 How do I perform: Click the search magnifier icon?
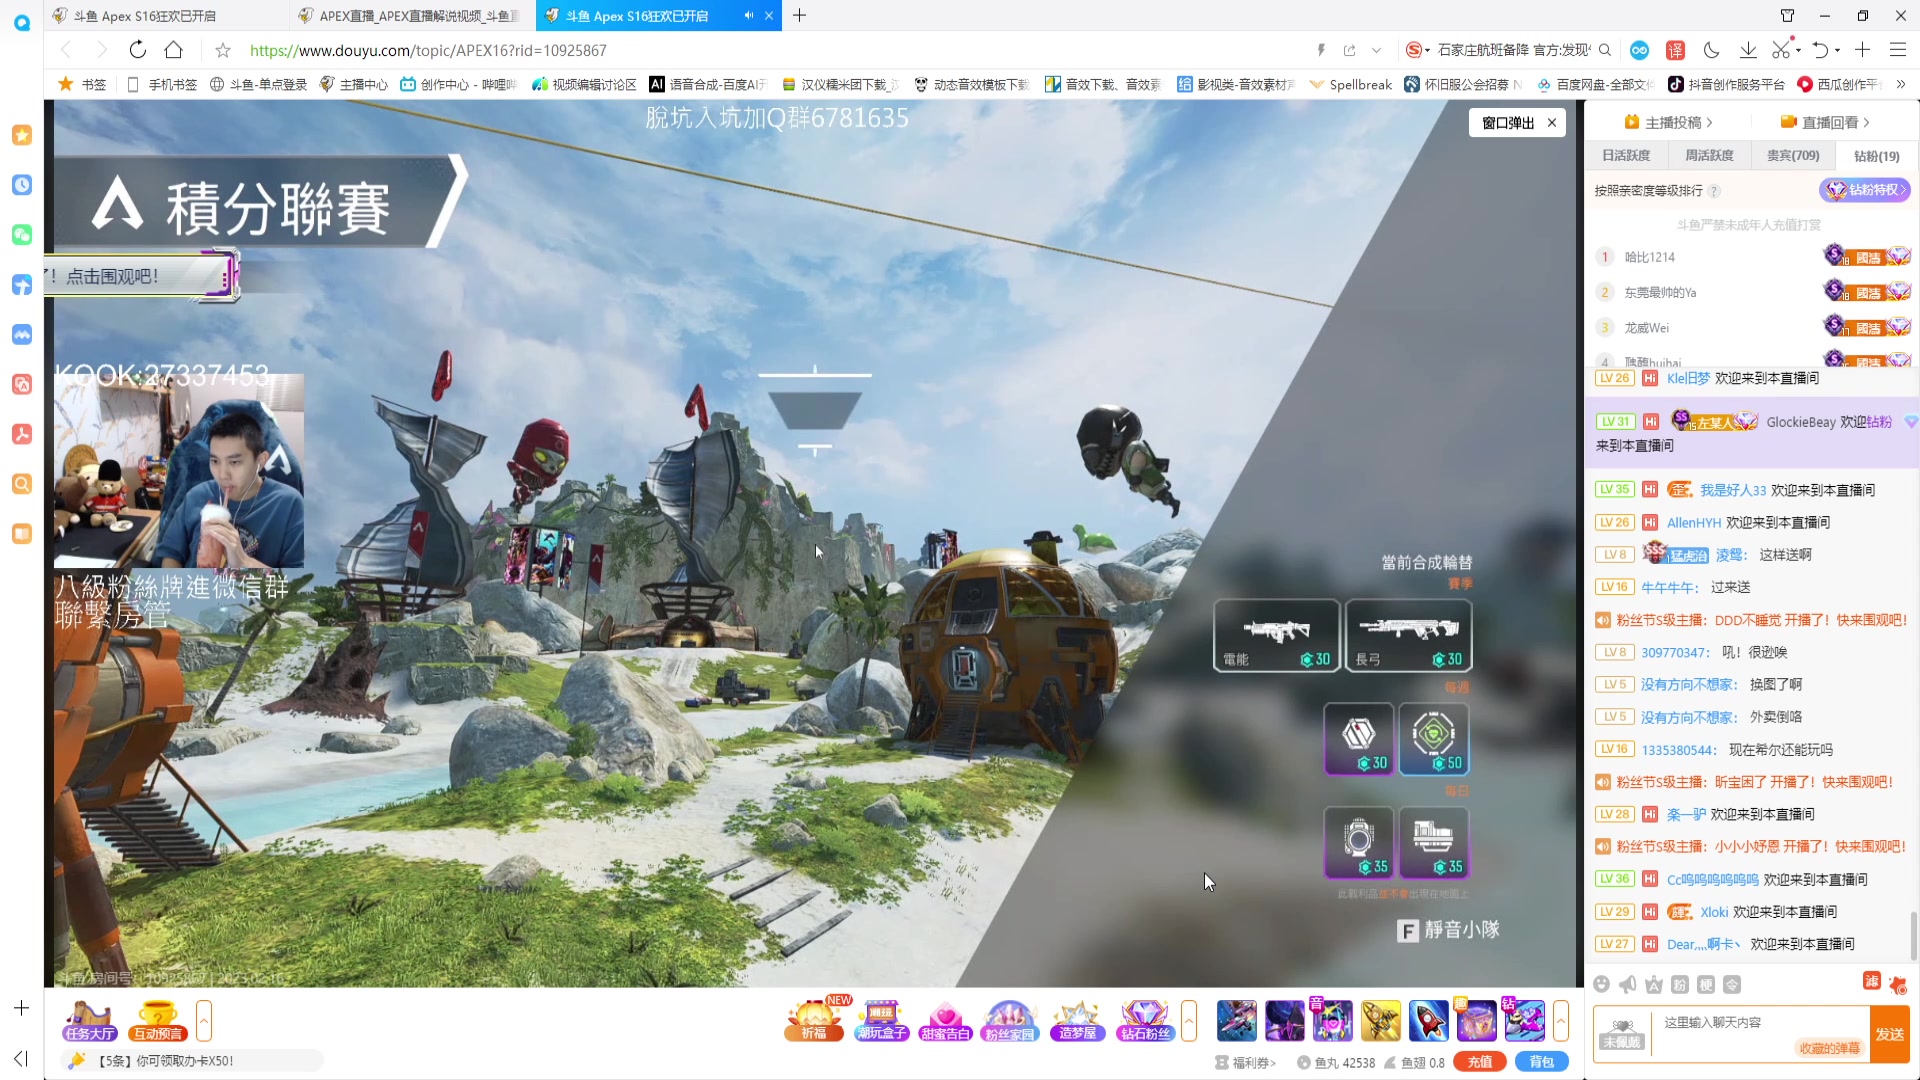(x=1605, y=50)
